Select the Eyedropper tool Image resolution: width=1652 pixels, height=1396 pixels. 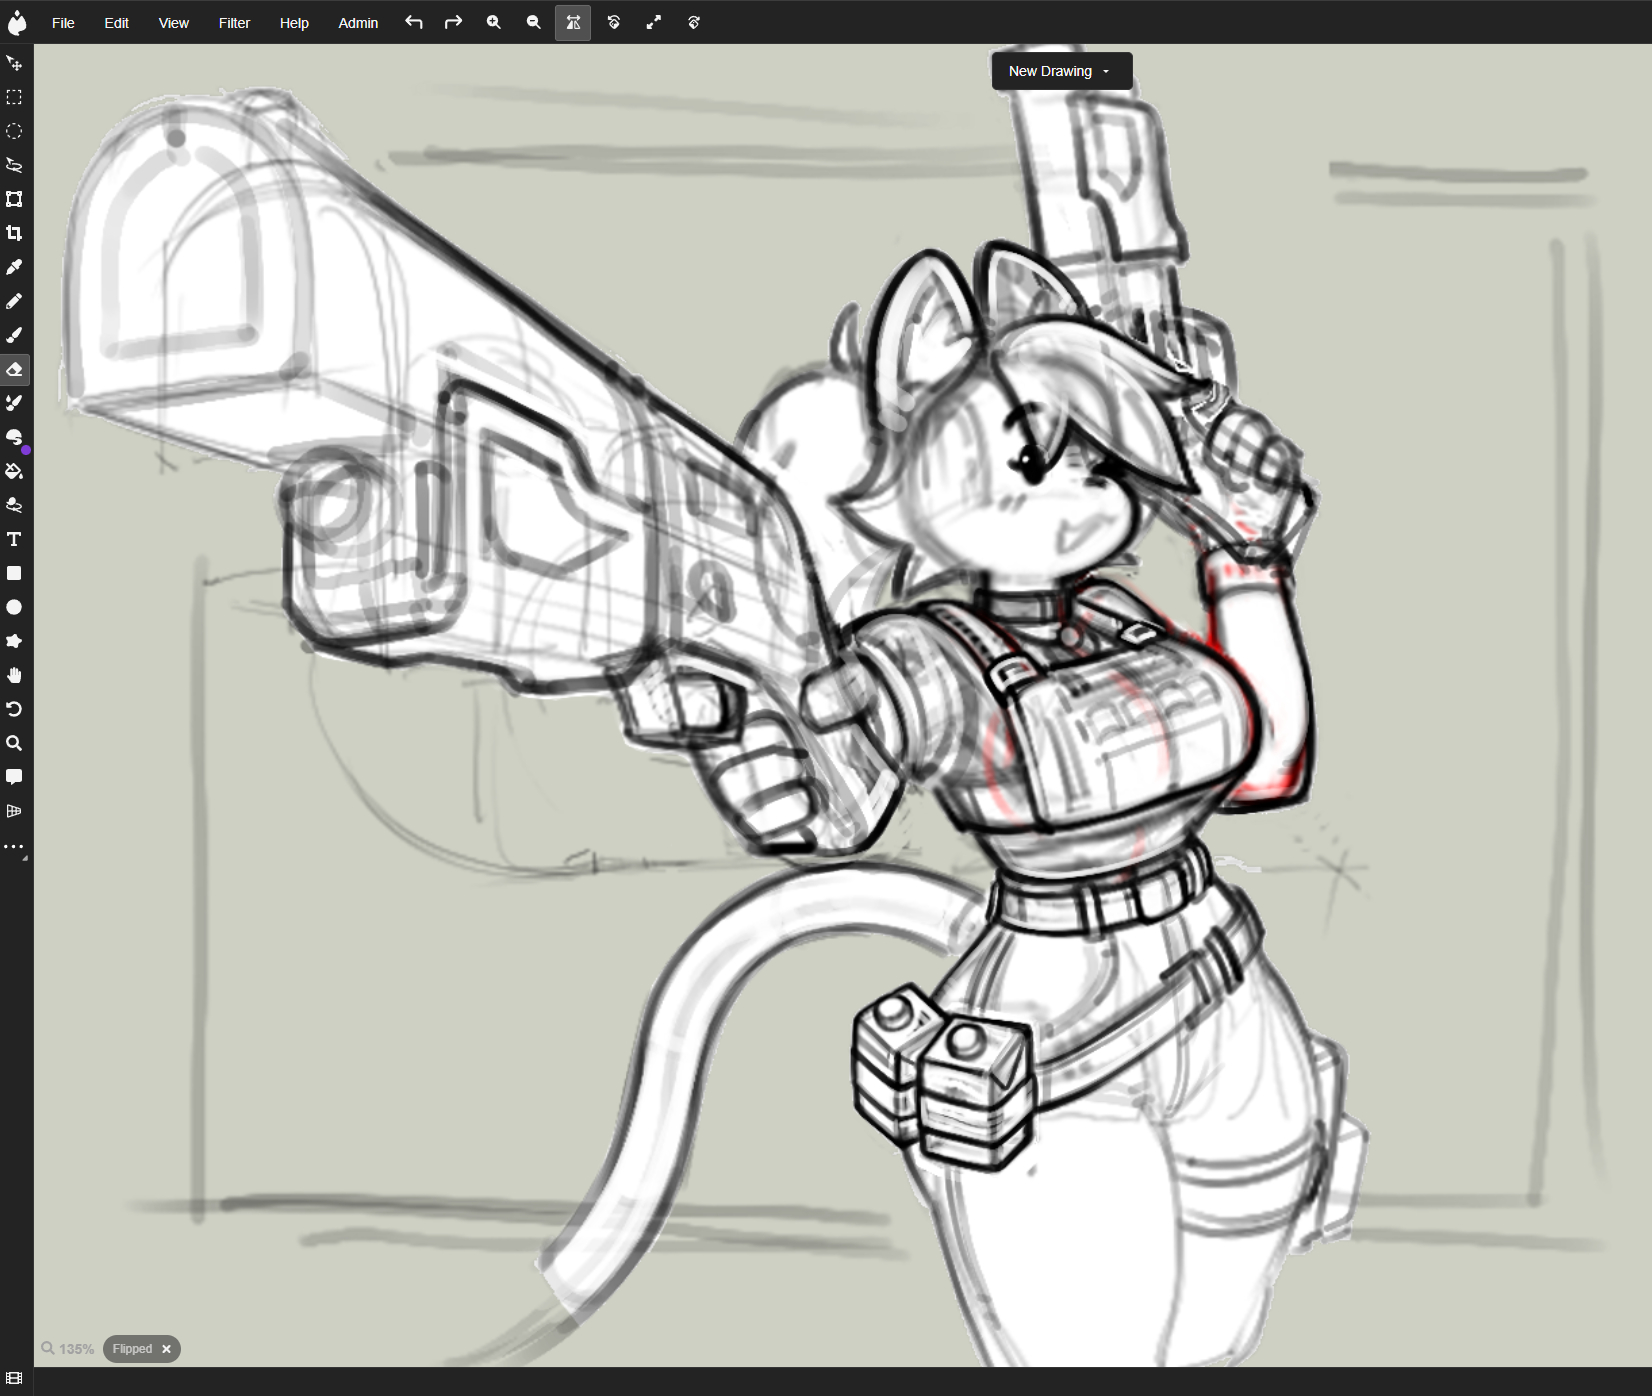pos(14,267)
